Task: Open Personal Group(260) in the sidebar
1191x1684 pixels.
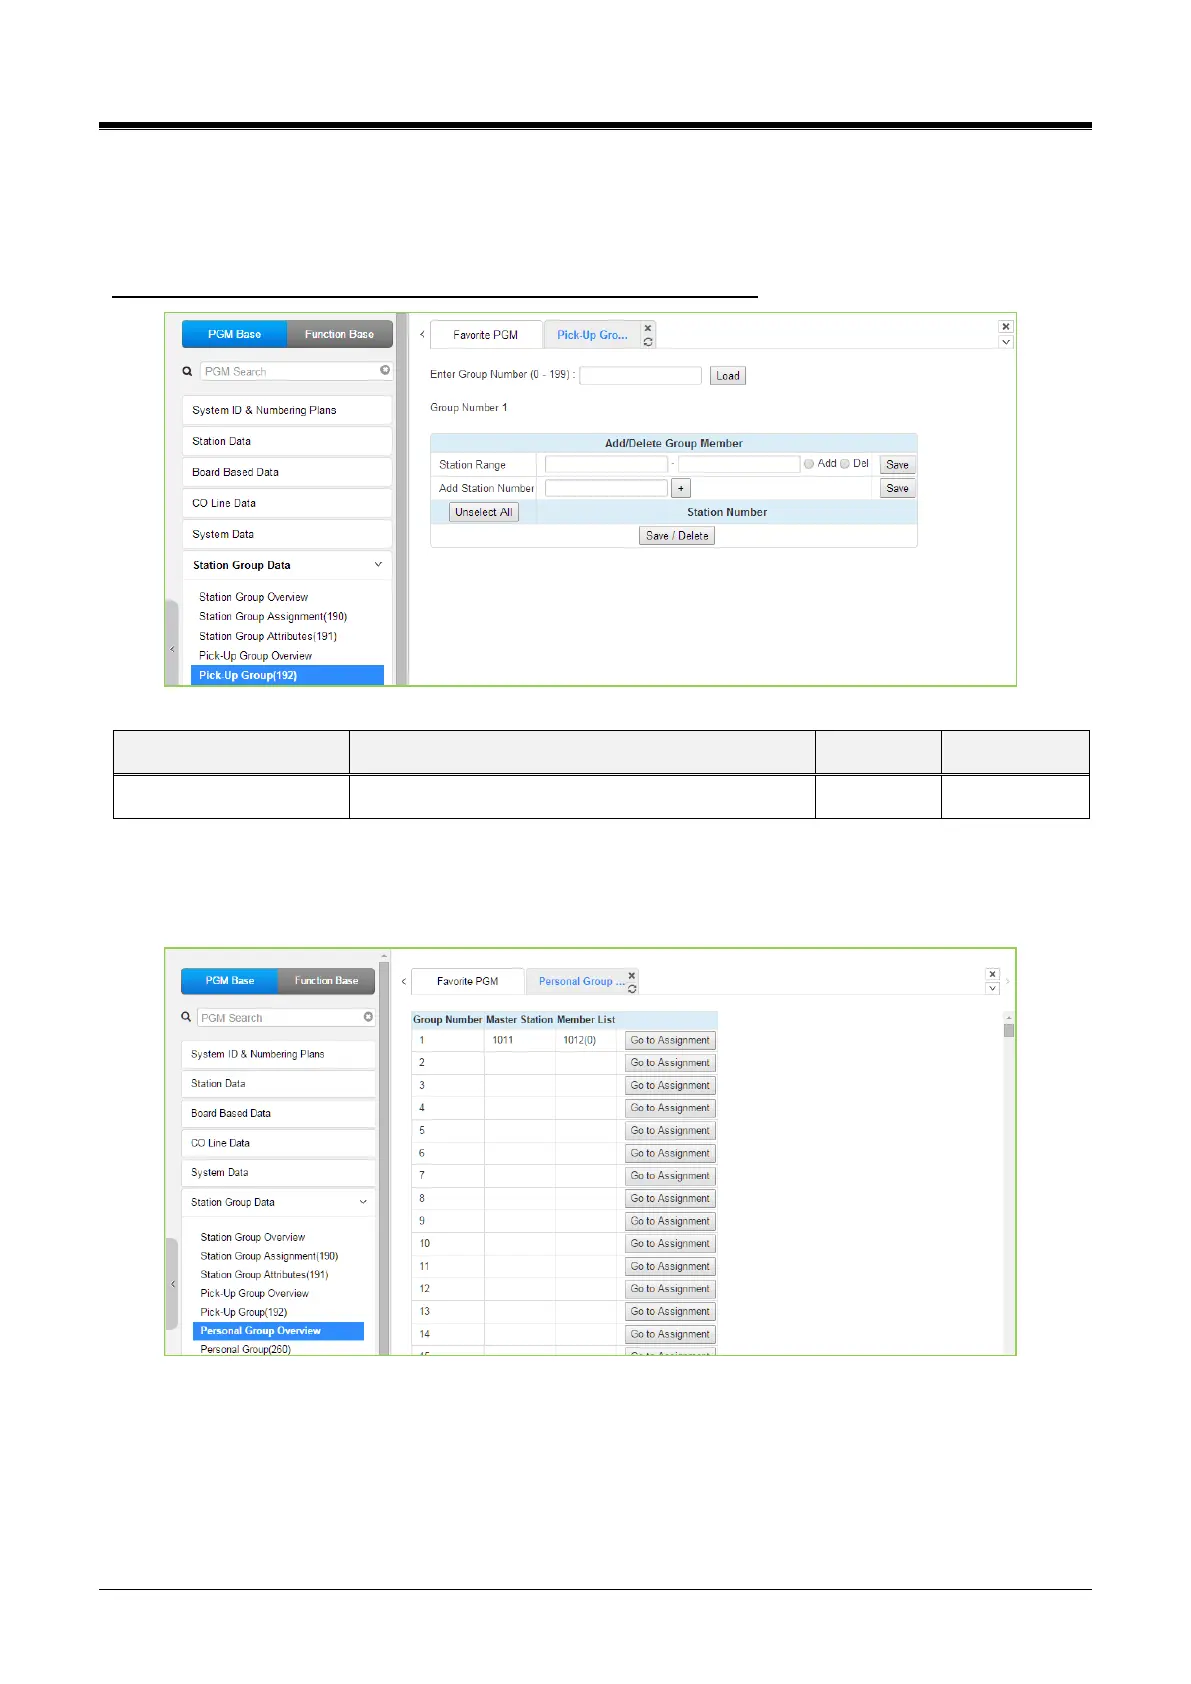Action: click(245, 1350)
